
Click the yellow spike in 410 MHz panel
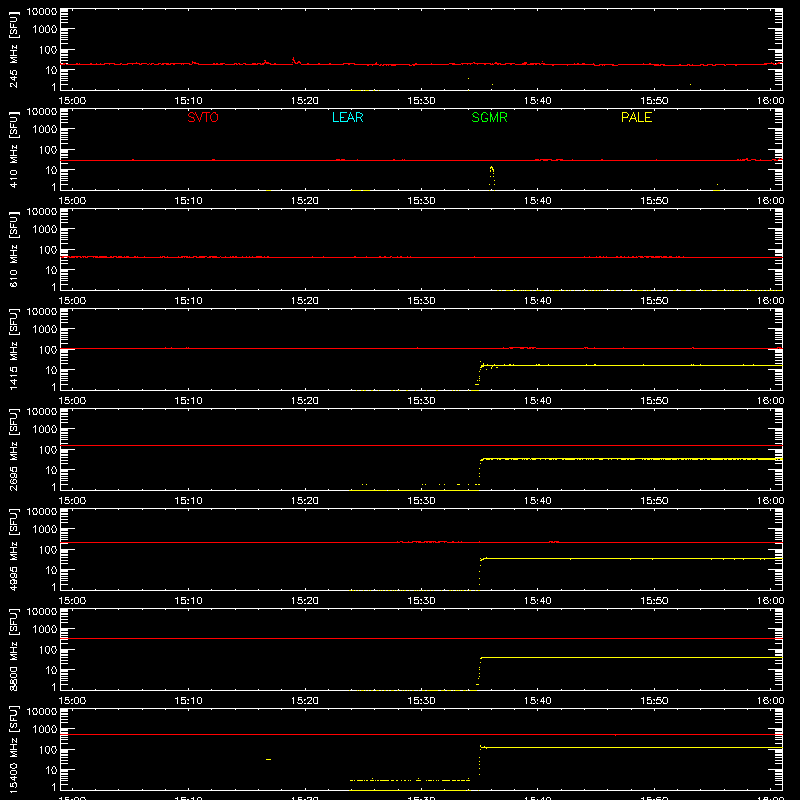pyautogui.click(x=491, y=176)
